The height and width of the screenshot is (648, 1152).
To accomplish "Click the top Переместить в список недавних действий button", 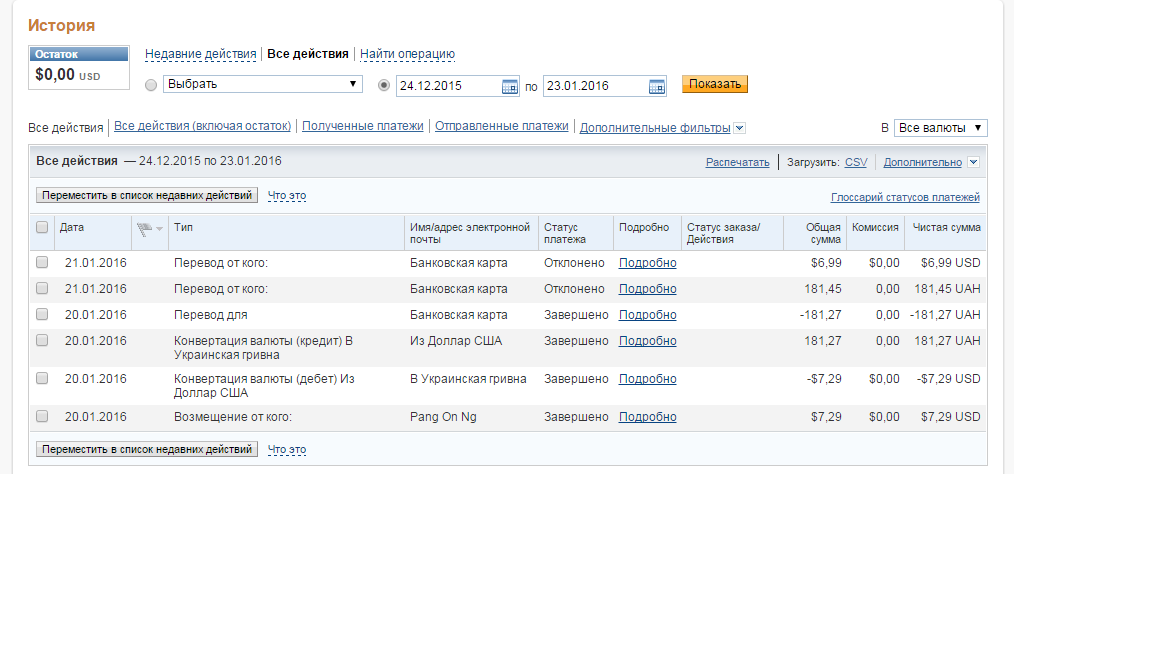I will pos(147,196).
